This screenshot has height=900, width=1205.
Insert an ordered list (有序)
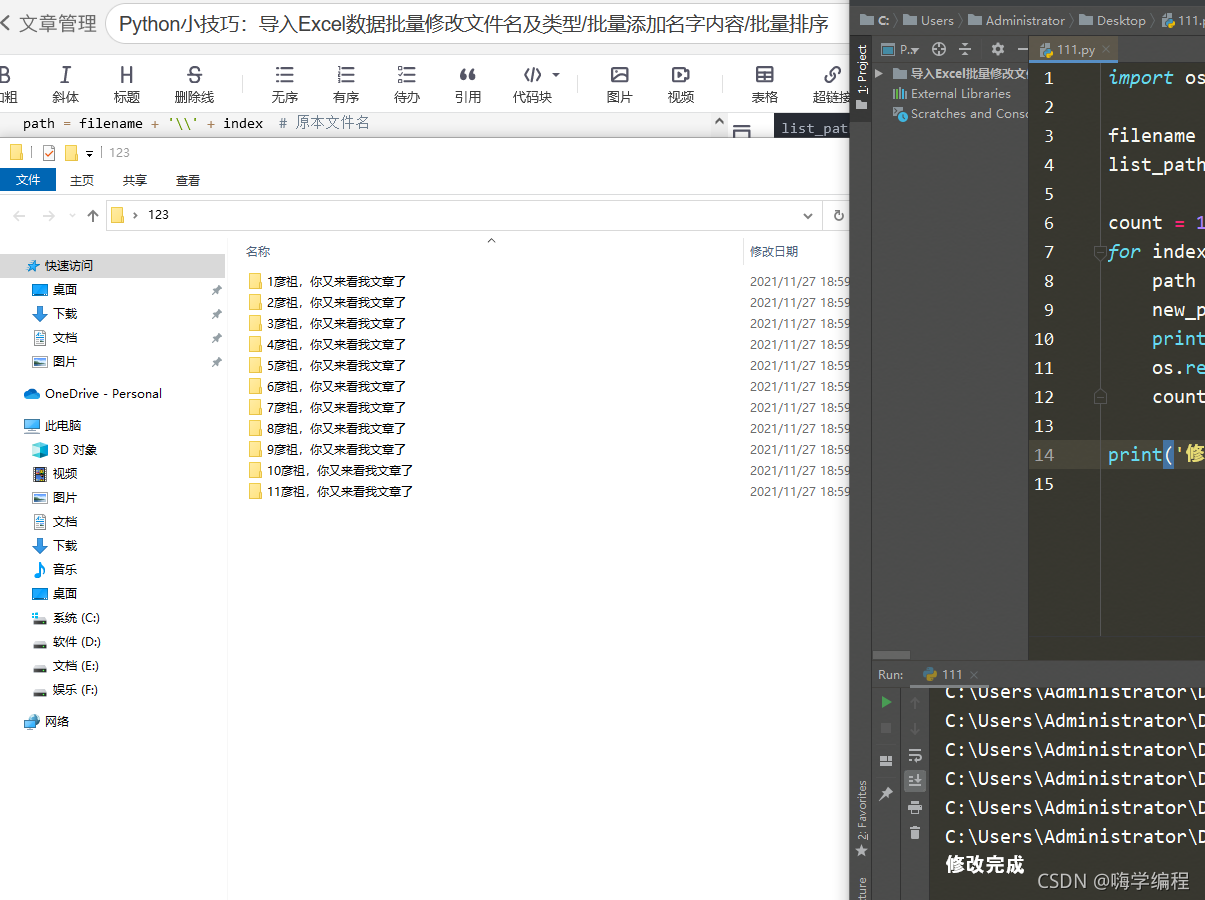coord(346,84)
